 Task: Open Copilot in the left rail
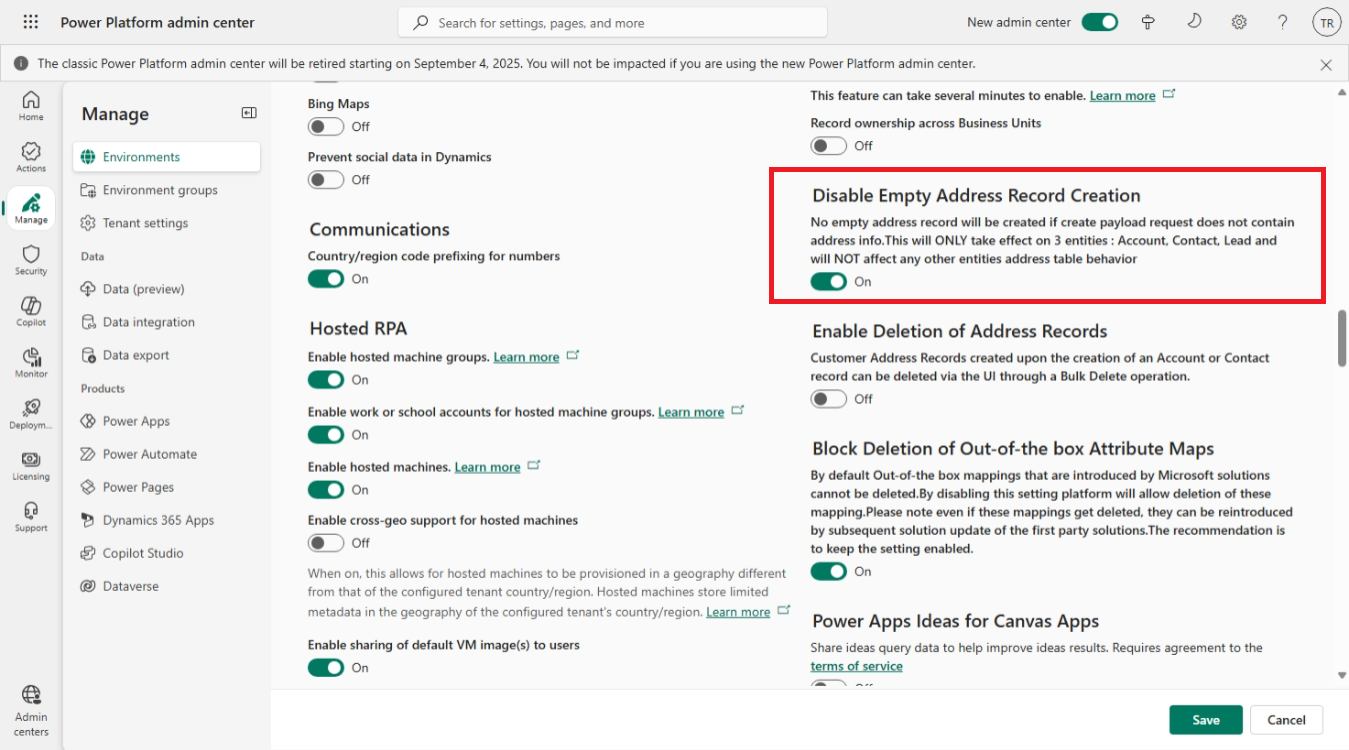[x=31, y=311]
